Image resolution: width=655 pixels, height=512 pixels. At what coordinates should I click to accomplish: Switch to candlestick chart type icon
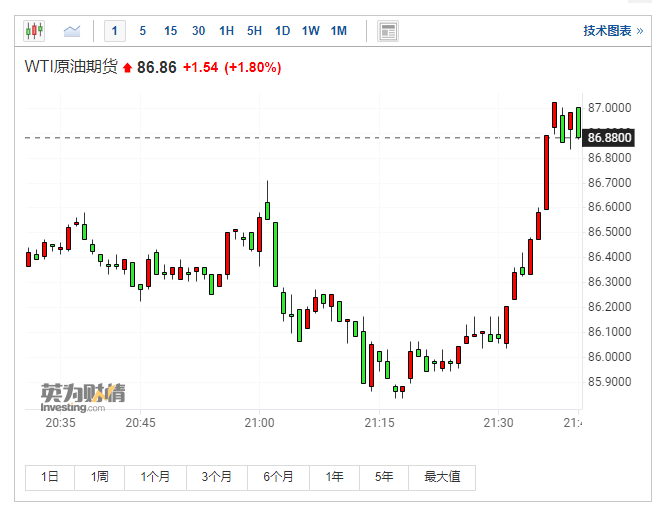click(x=34, y=31)
